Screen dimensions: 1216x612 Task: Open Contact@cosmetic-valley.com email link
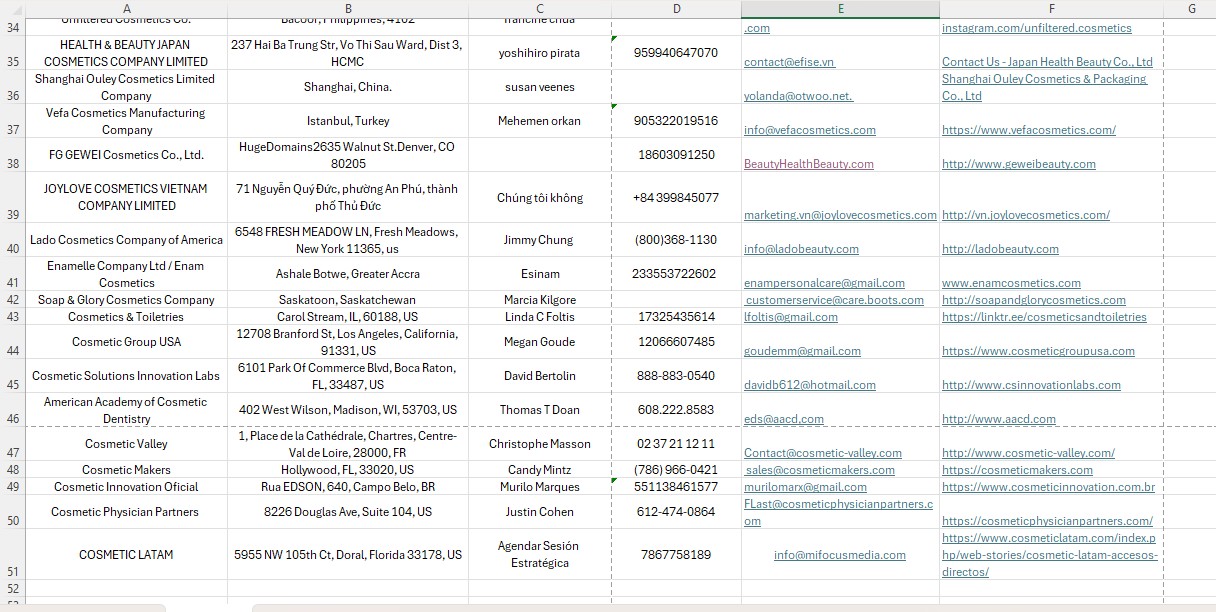(x=823, y=453)
